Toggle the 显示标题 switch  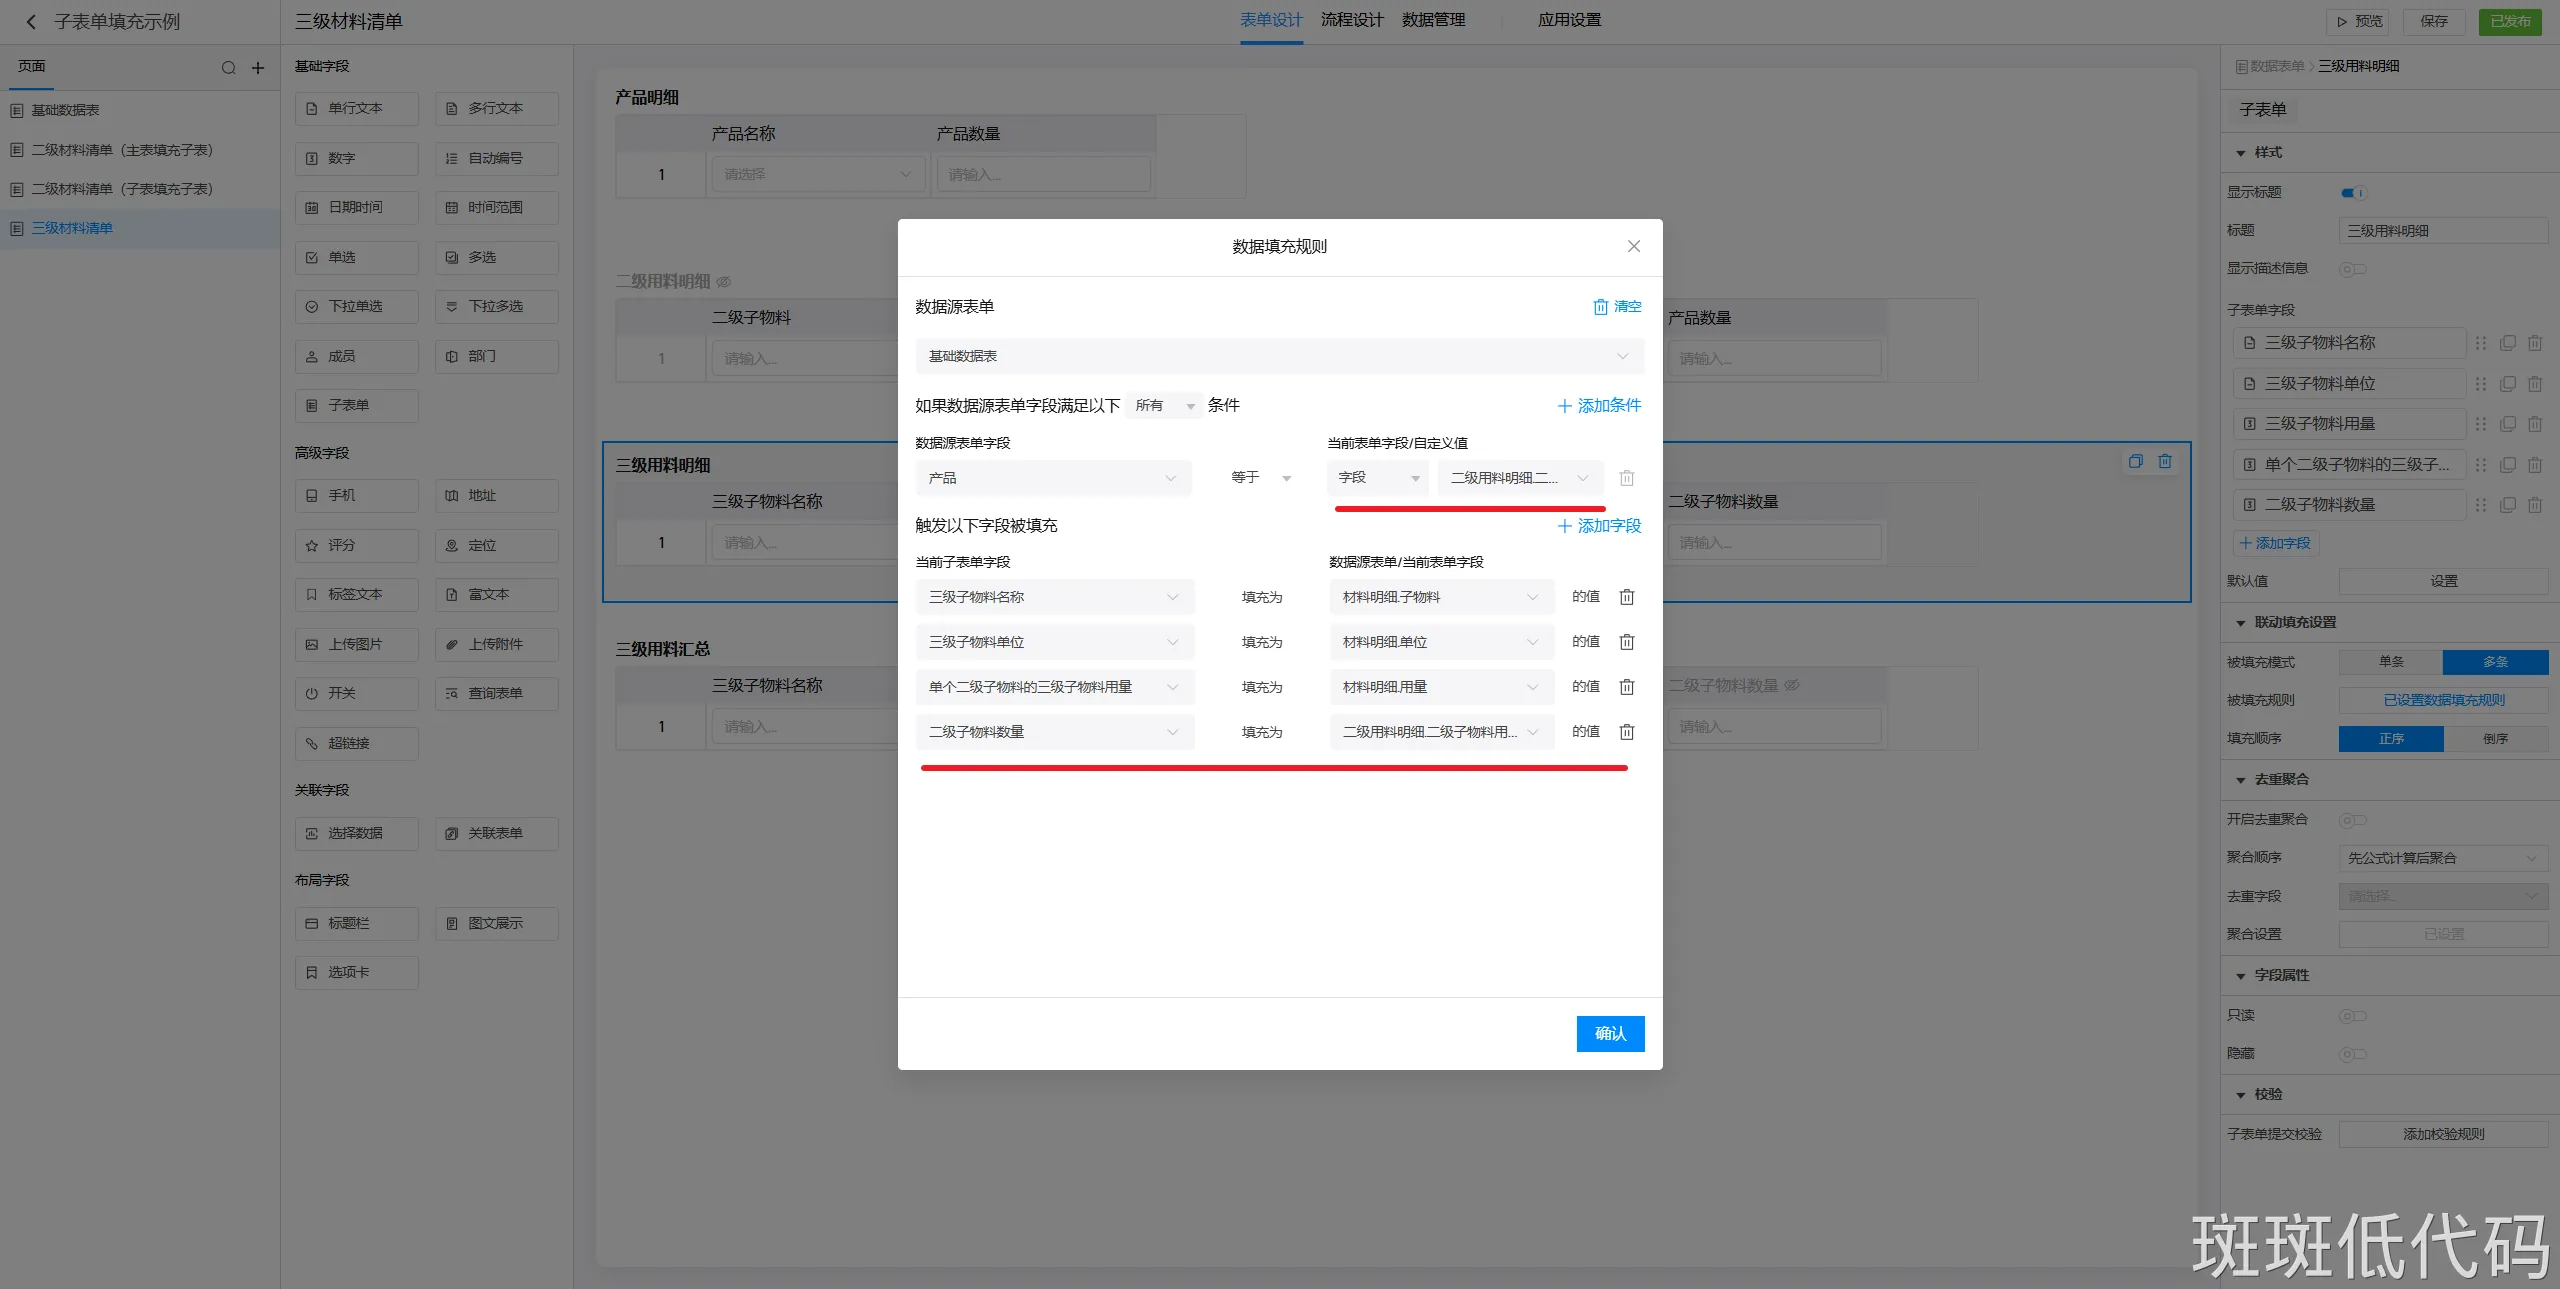[x=2352, y=193]
